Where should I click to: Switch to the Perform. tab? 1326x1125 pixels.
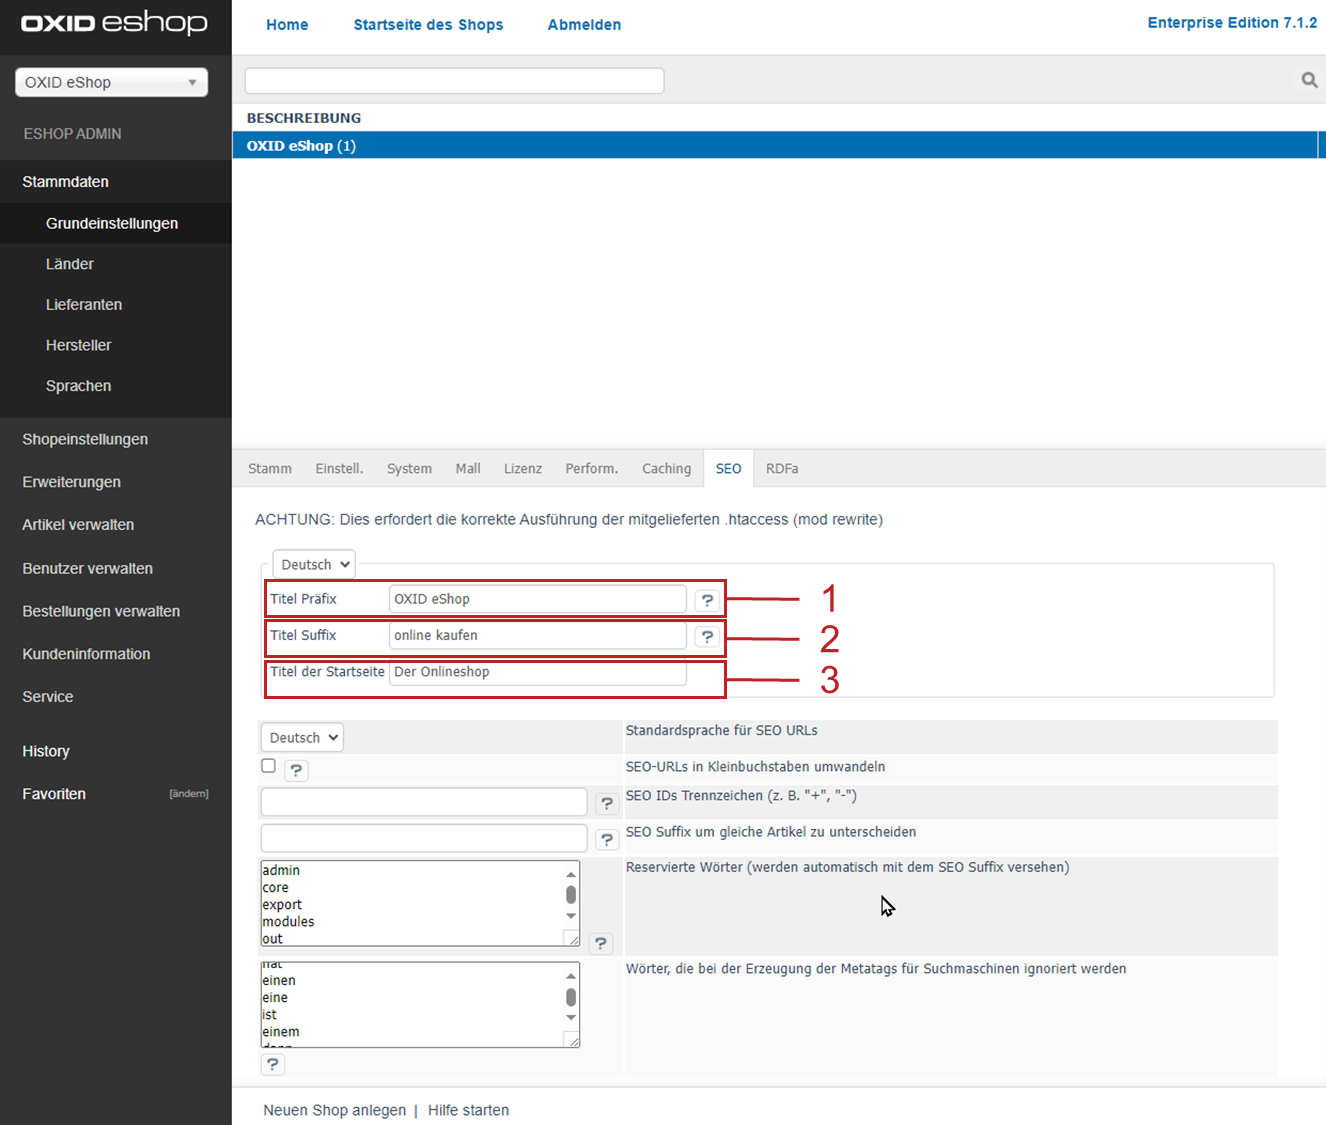[592, 468]
